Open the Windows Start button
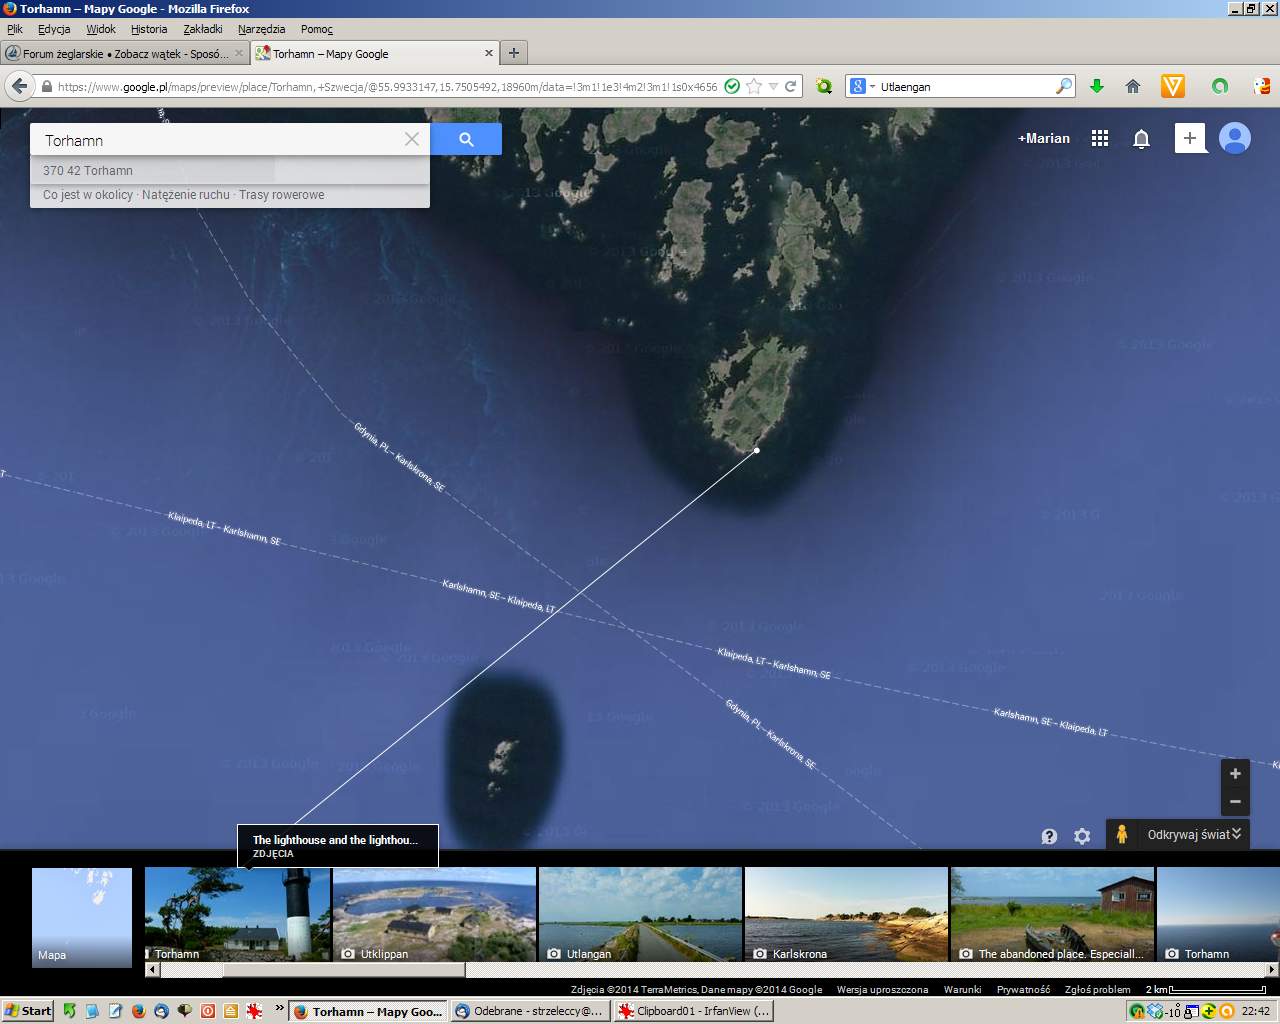This screenshot has width=1280, height=1024. (28, 1011)
